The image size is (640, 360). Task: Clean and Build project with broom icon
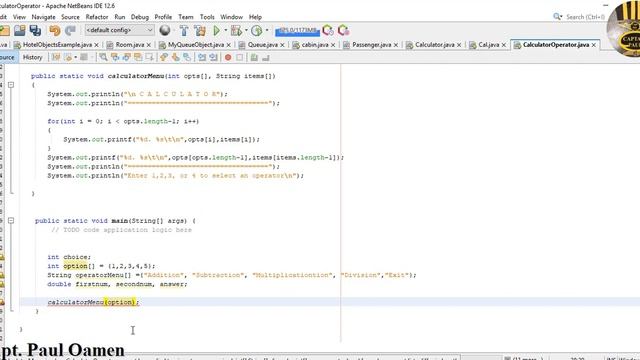point(200,30)
